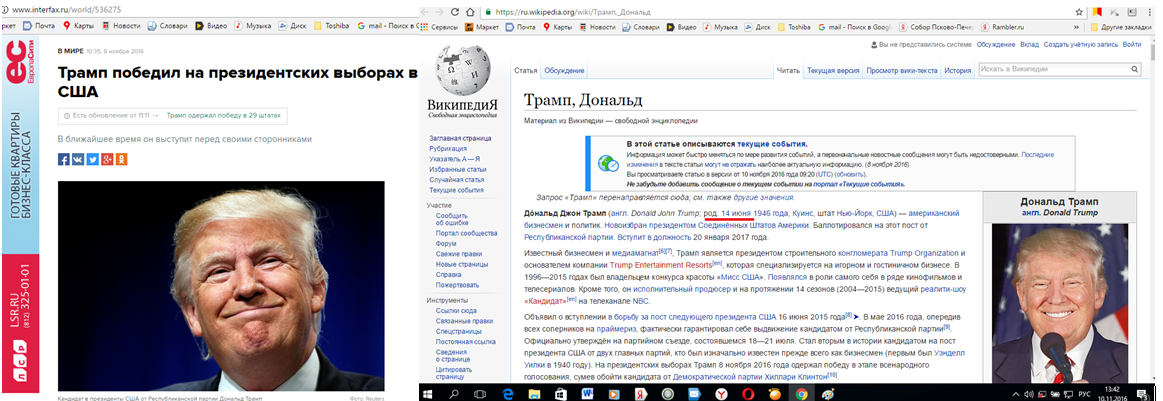Share Interfax article on Google Plus

click(107, 159)
